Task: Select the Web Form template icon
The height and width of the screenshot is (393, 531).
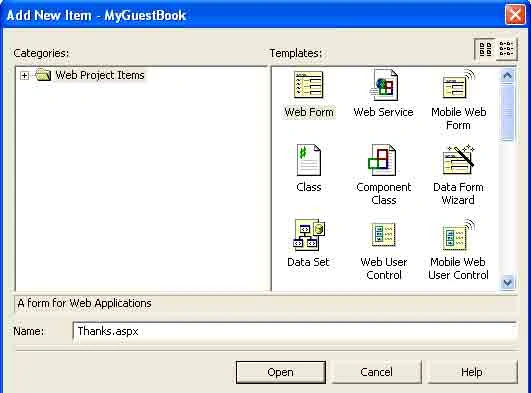Action: coord(308,85)
